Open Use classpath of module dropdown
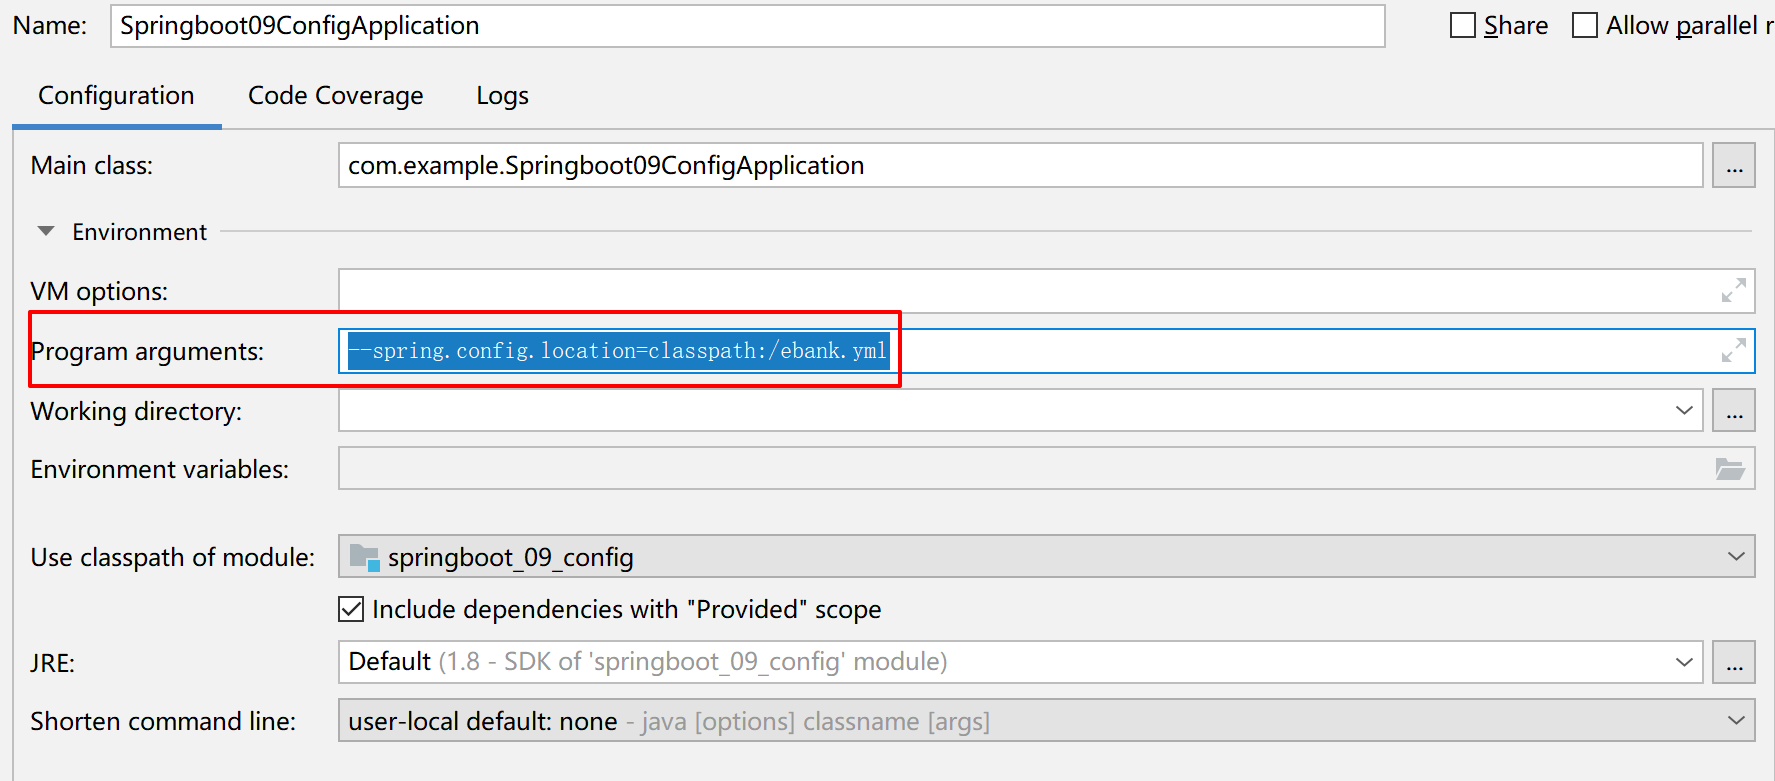The image size is (1775, 781). (x=1046, y=556)
